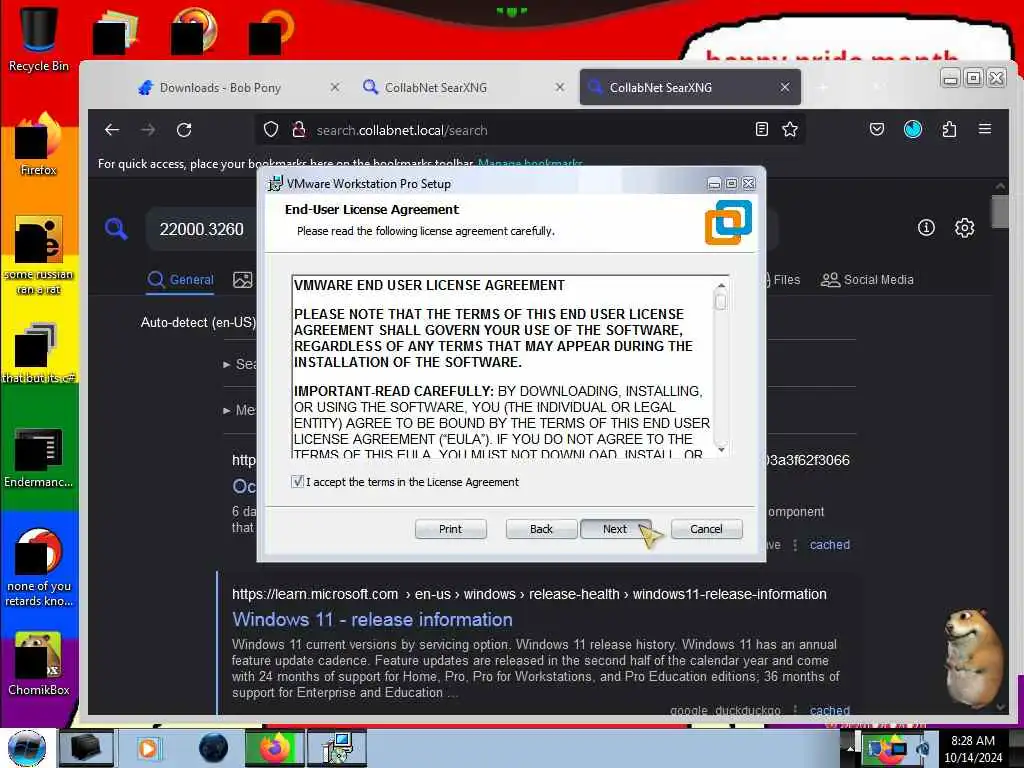Screen dimensions: 1024x768
Task: Toggle reader view icon in address bar
Action: 761,129
